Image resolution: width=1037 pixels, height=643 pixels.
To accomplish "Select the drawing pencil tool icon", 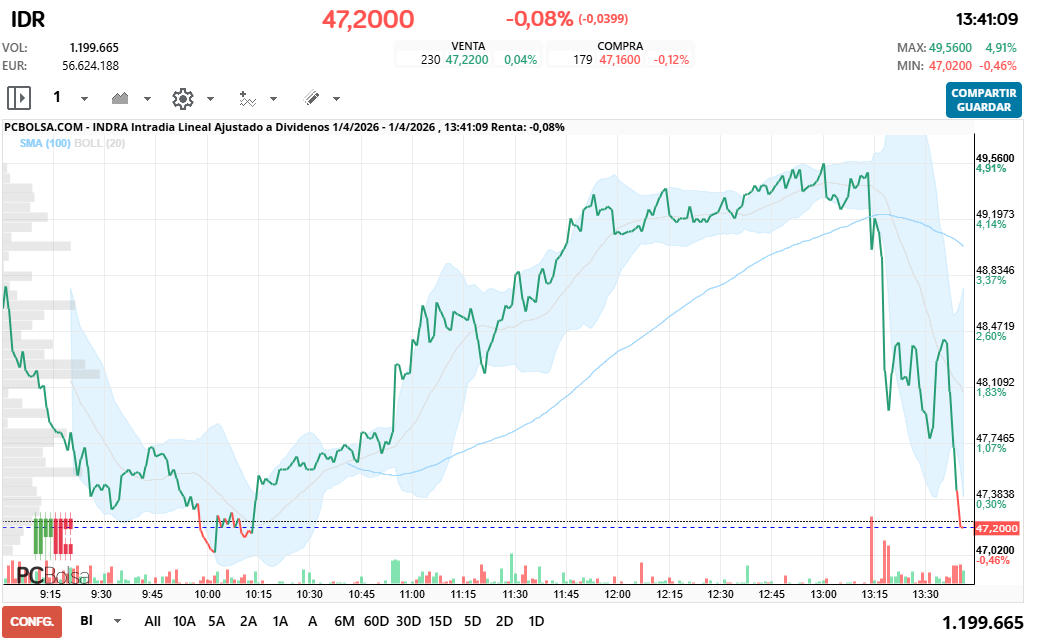I will (x=311, y=98).
